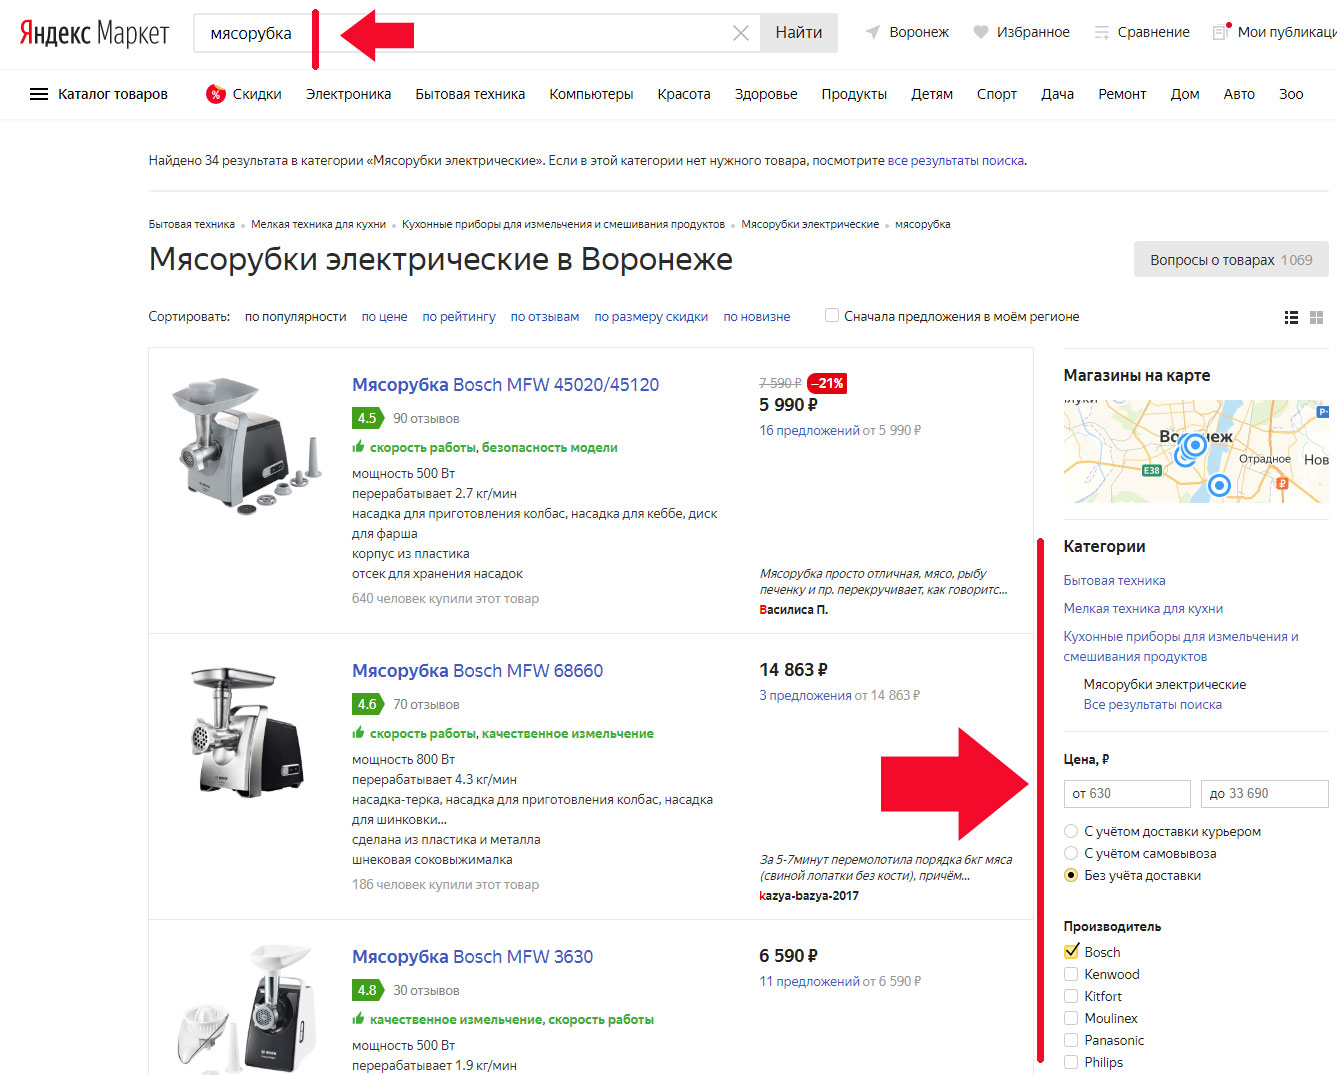Click Мелкая техника для кухни breadcrumb
The height and width of the screenshot is (1075, 1337).
coord(318,224)
